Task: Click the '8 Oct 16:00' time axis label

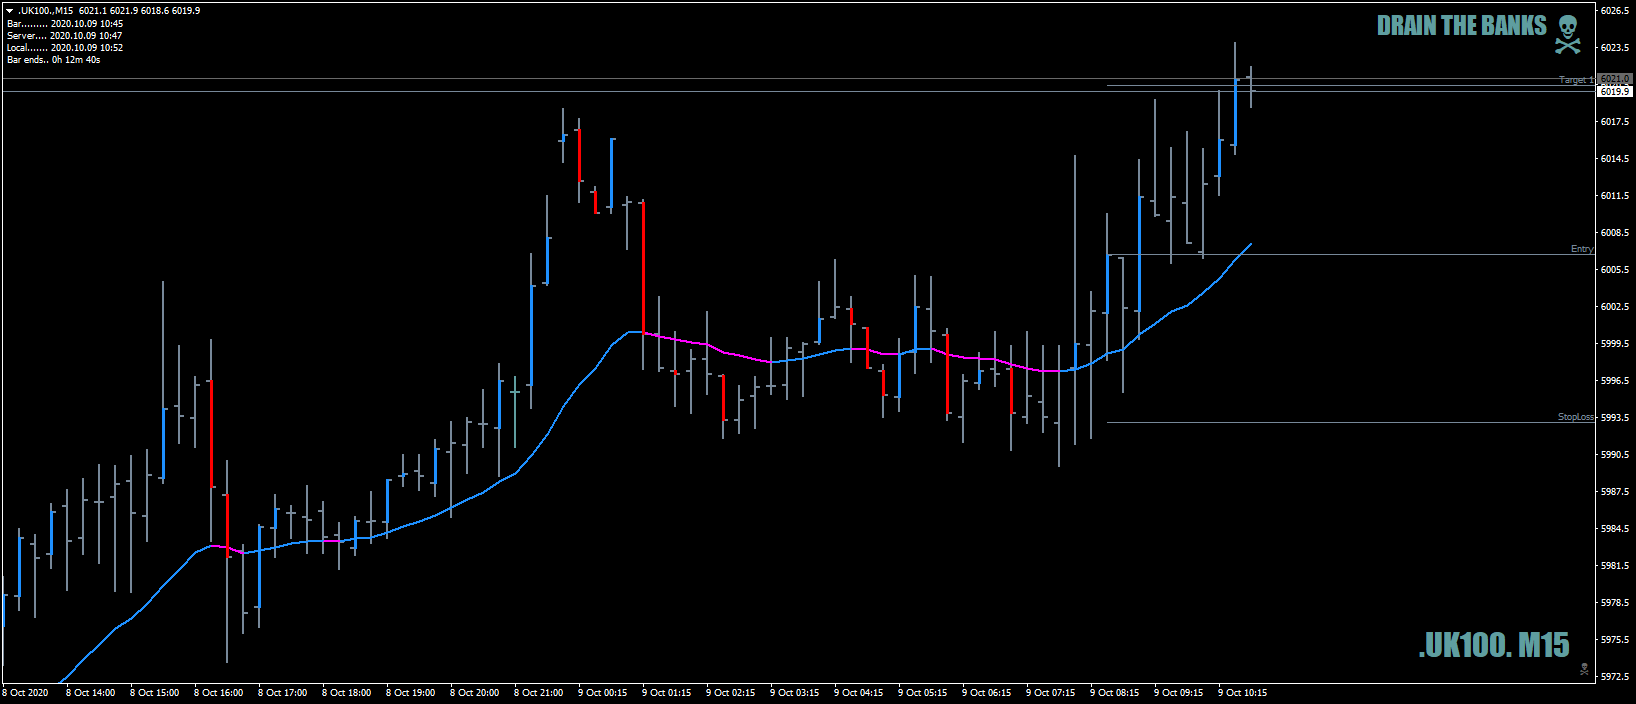Action: point(218,692)
